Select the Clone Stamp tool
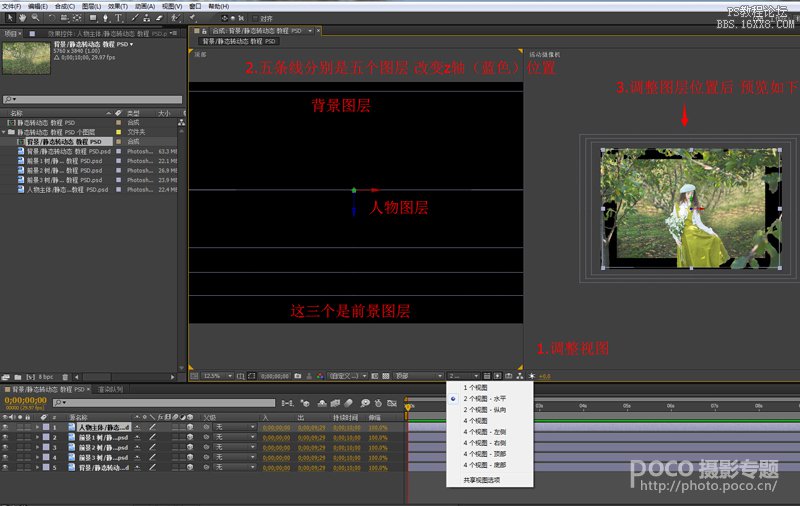Image resolution: width=800 pixels, height=506 pixels. tap(147, 18)
